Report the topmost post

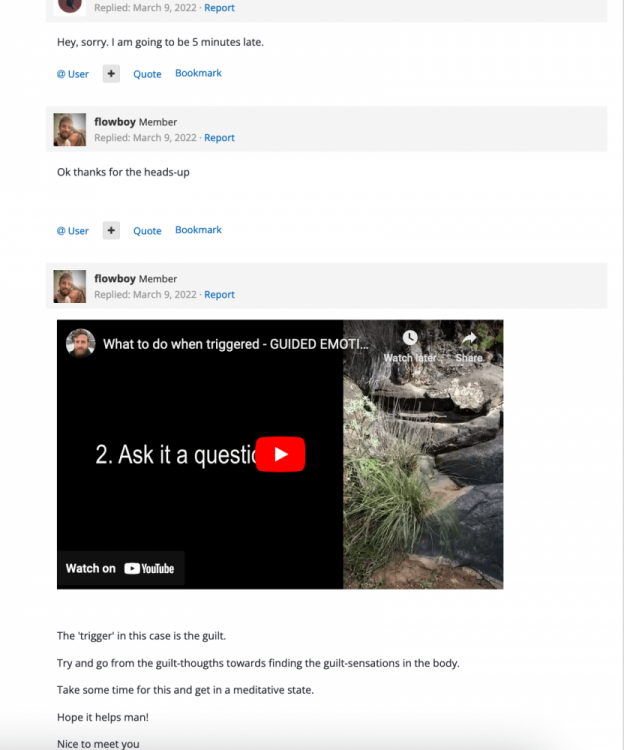click(x=219, y=8)
